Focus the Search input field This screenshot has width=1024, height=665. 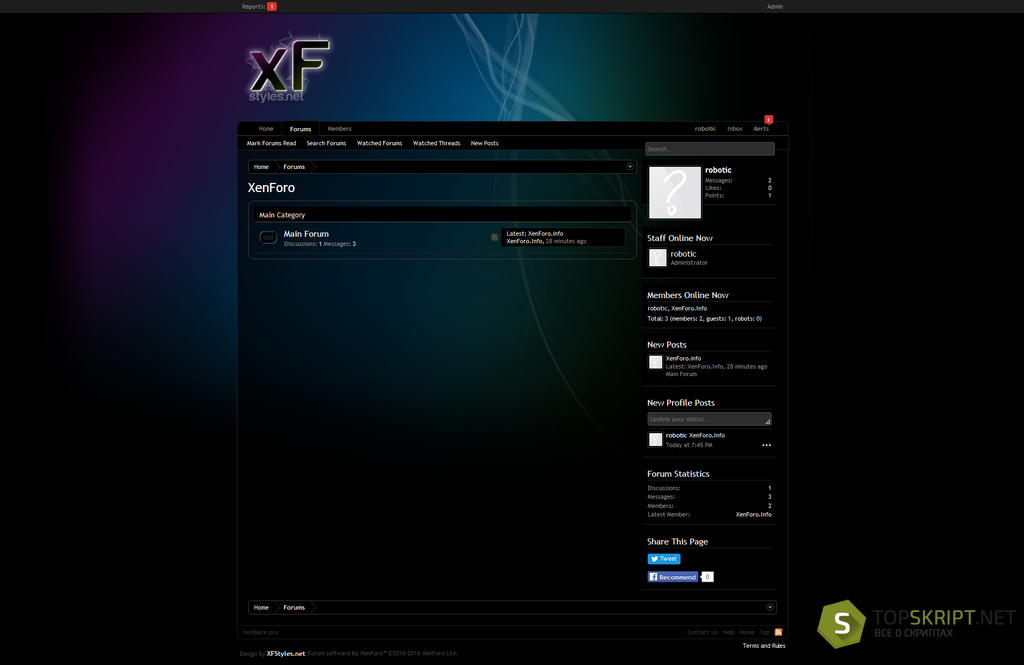(x=710, y=149)
